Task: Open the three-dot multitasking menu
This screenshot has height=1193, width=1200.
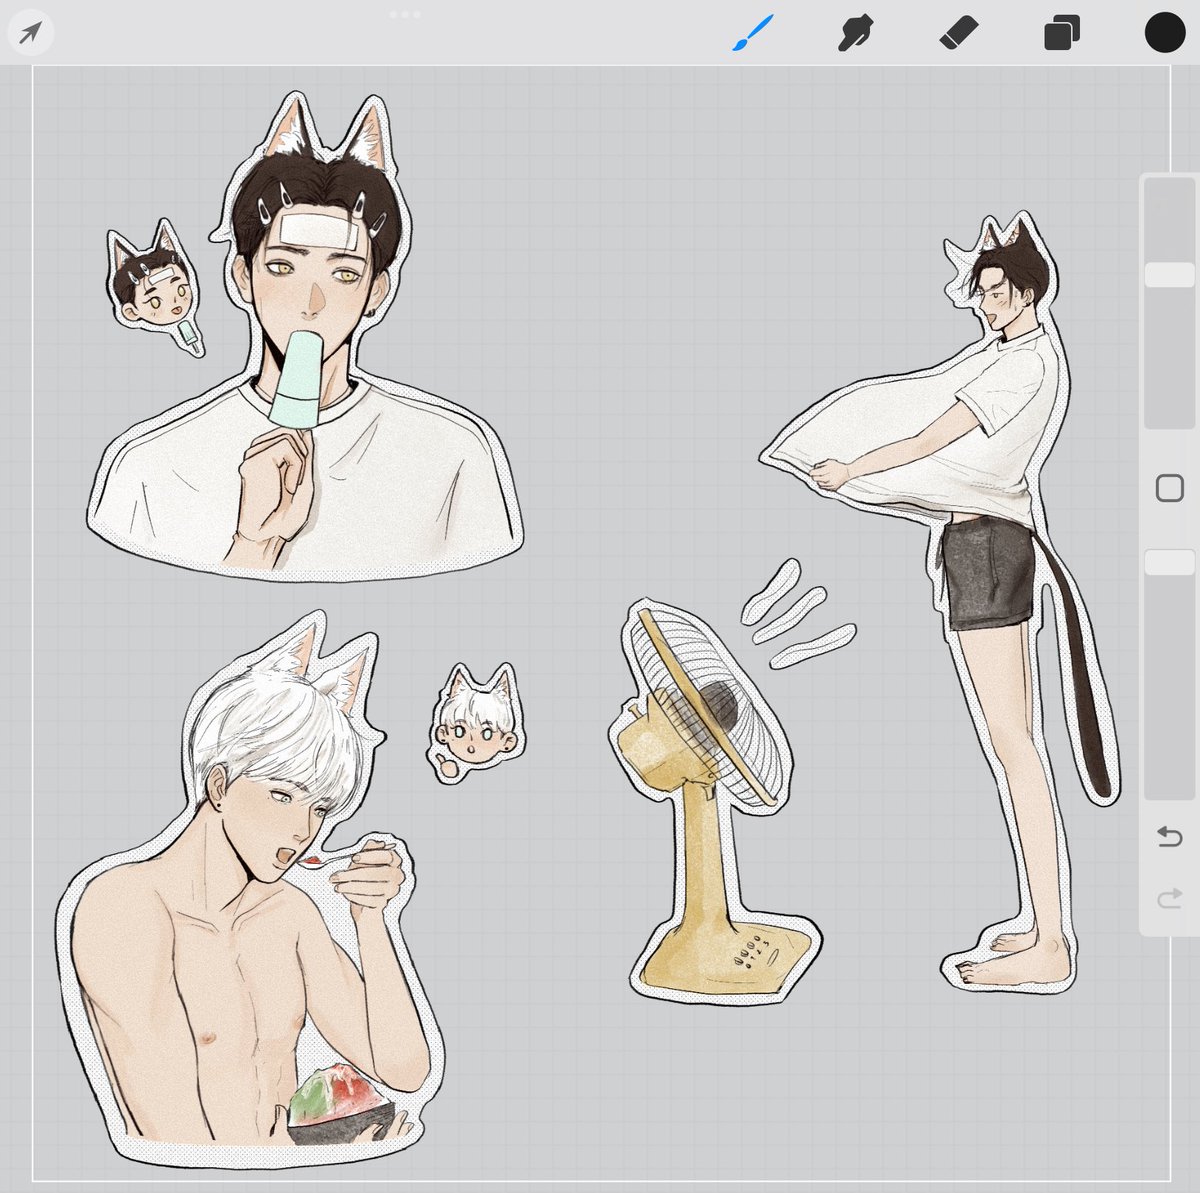Action: pos(405,14)
